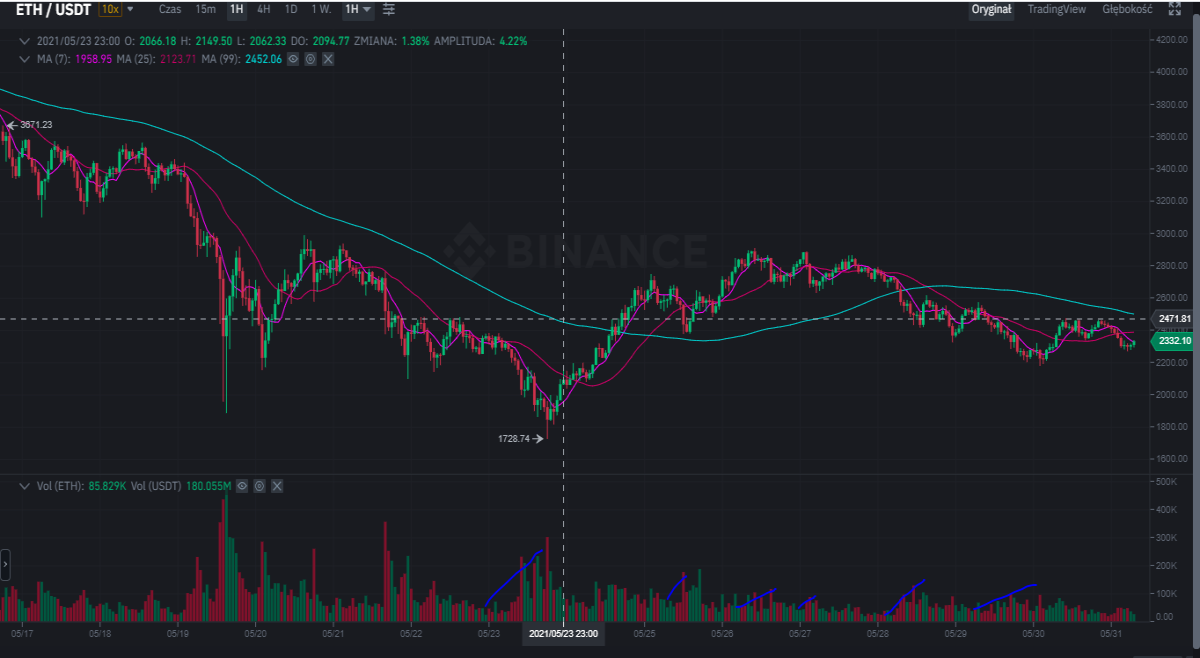
Task: Select the 1H interval
Action: [237, 10]
